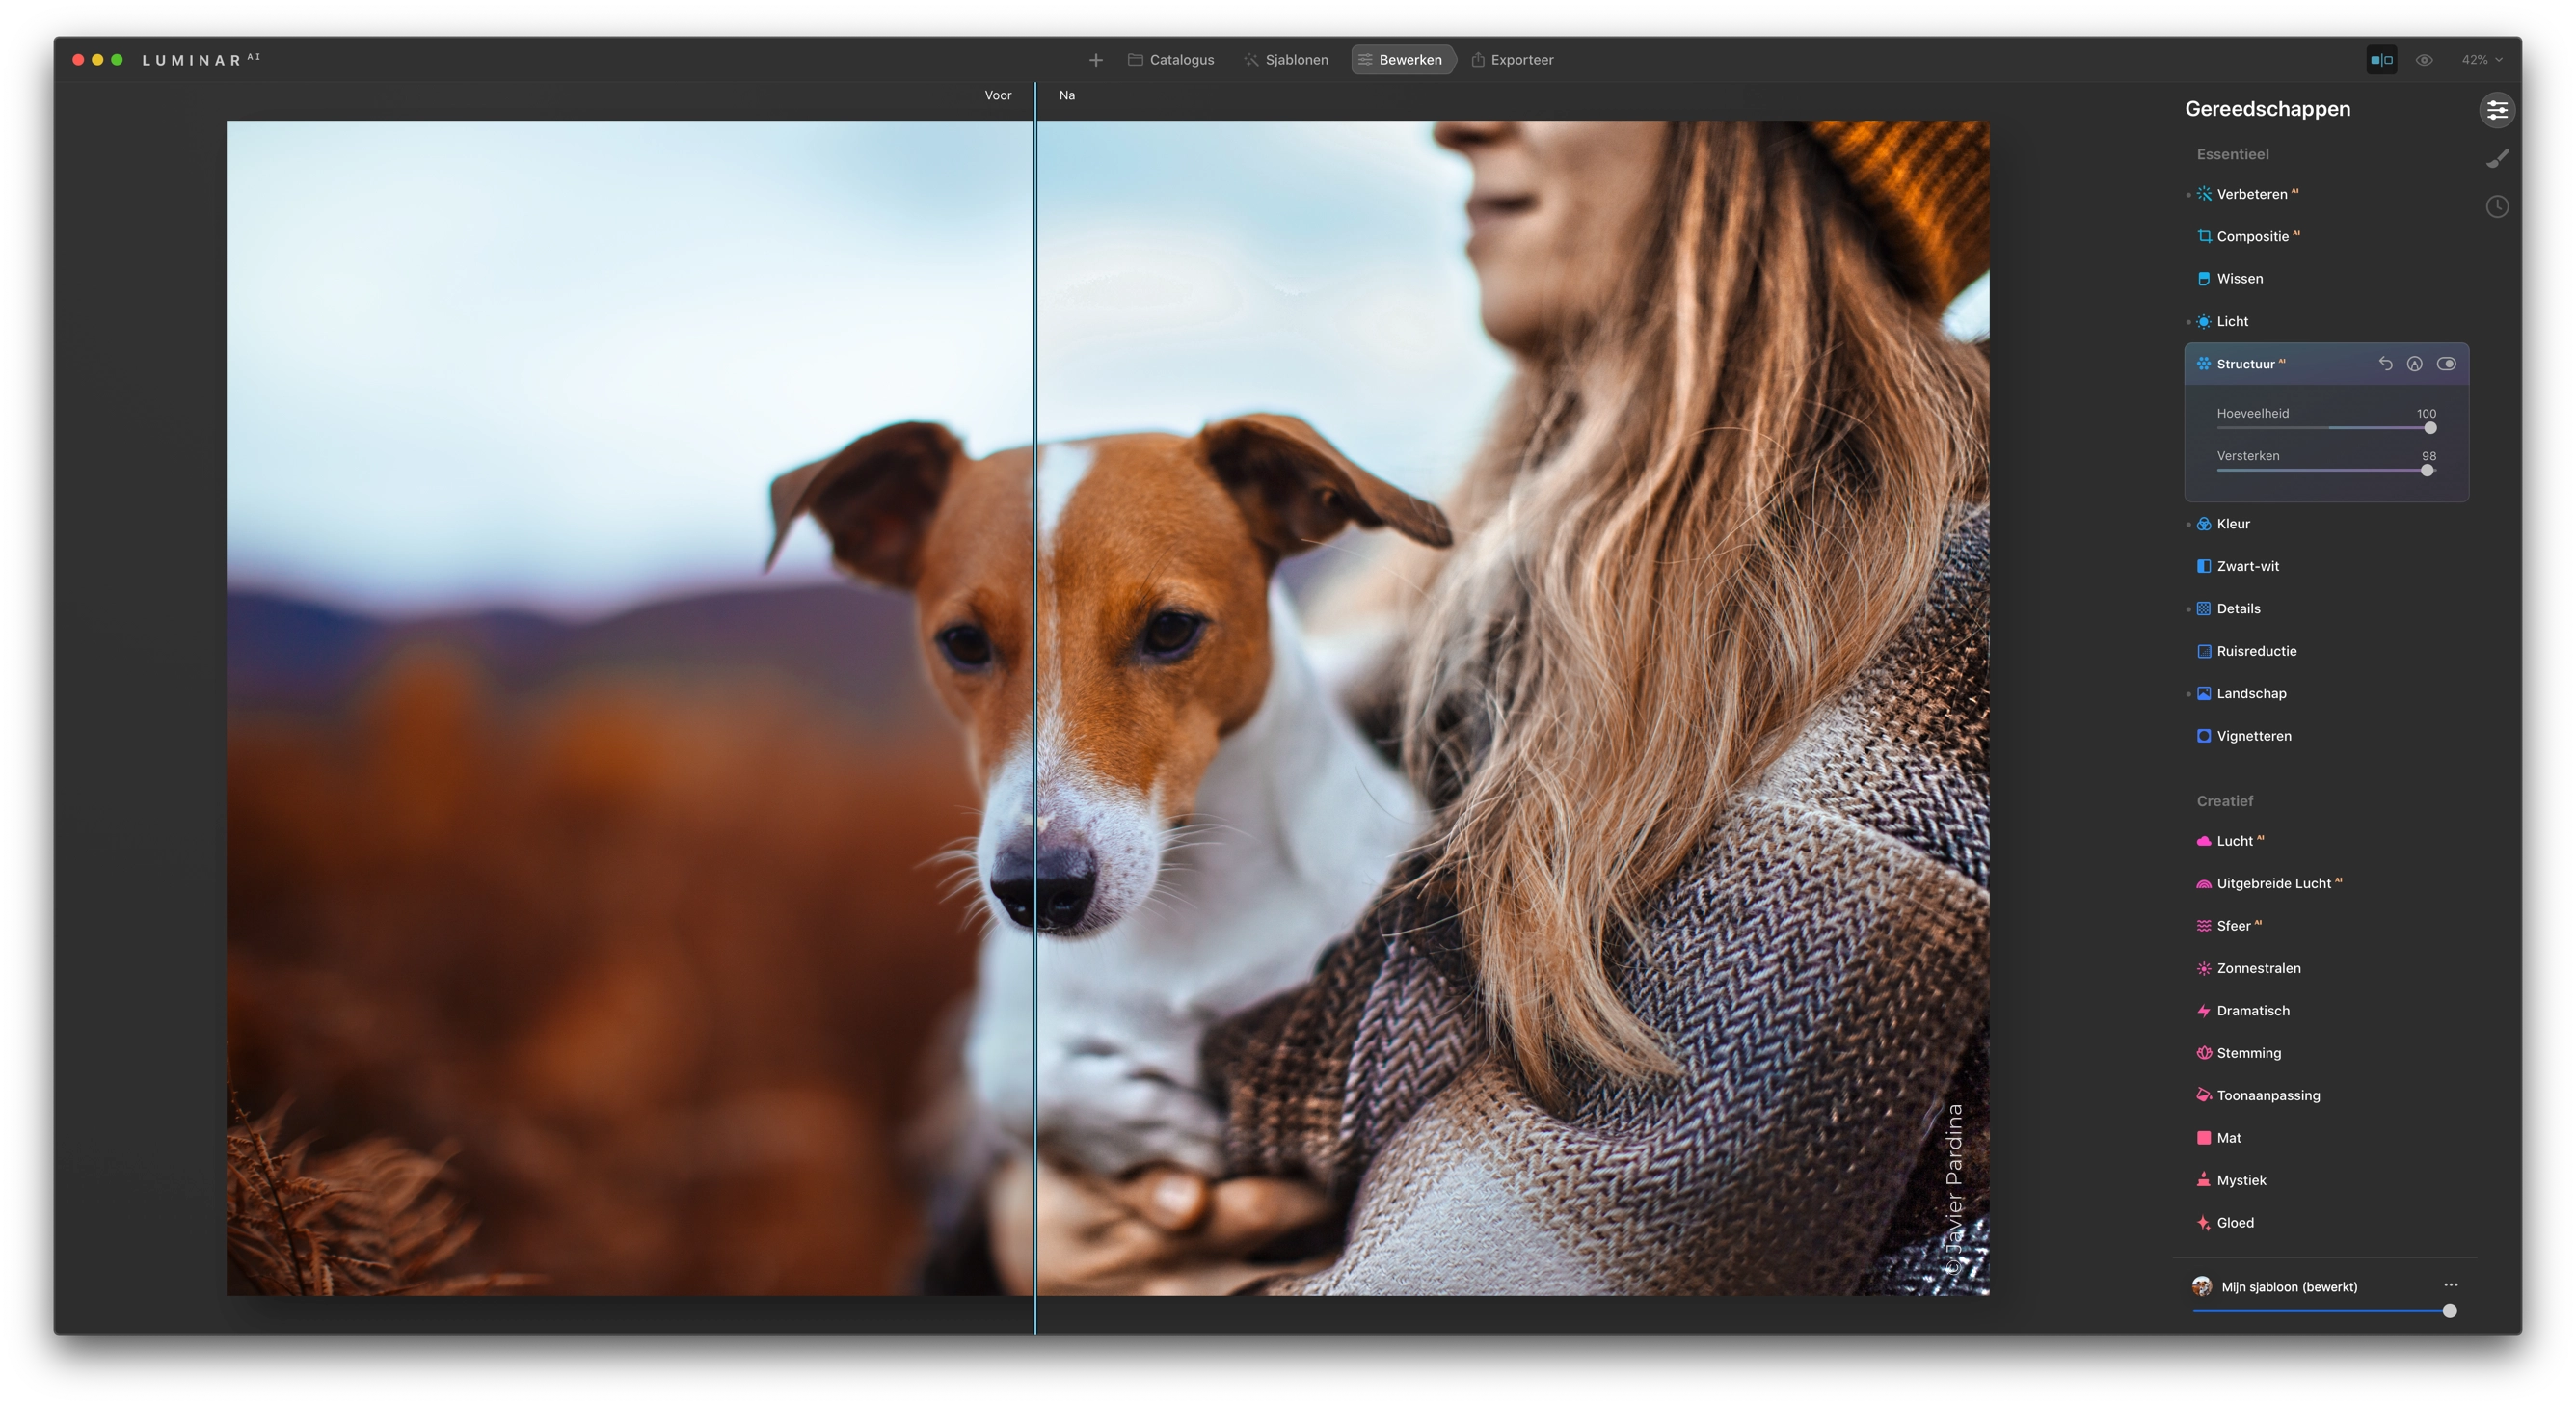Open the 42% zoom dropdown
The width and height of the screenshot is (2576, 1406).
(2481, 60)
